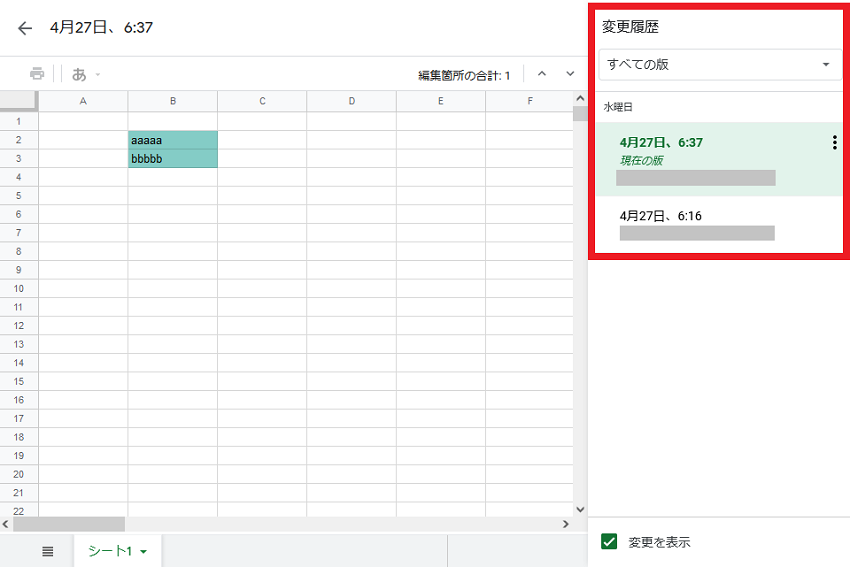
Task: Toggle the 変更を表示 checkbox
Action: pos(609,542)
